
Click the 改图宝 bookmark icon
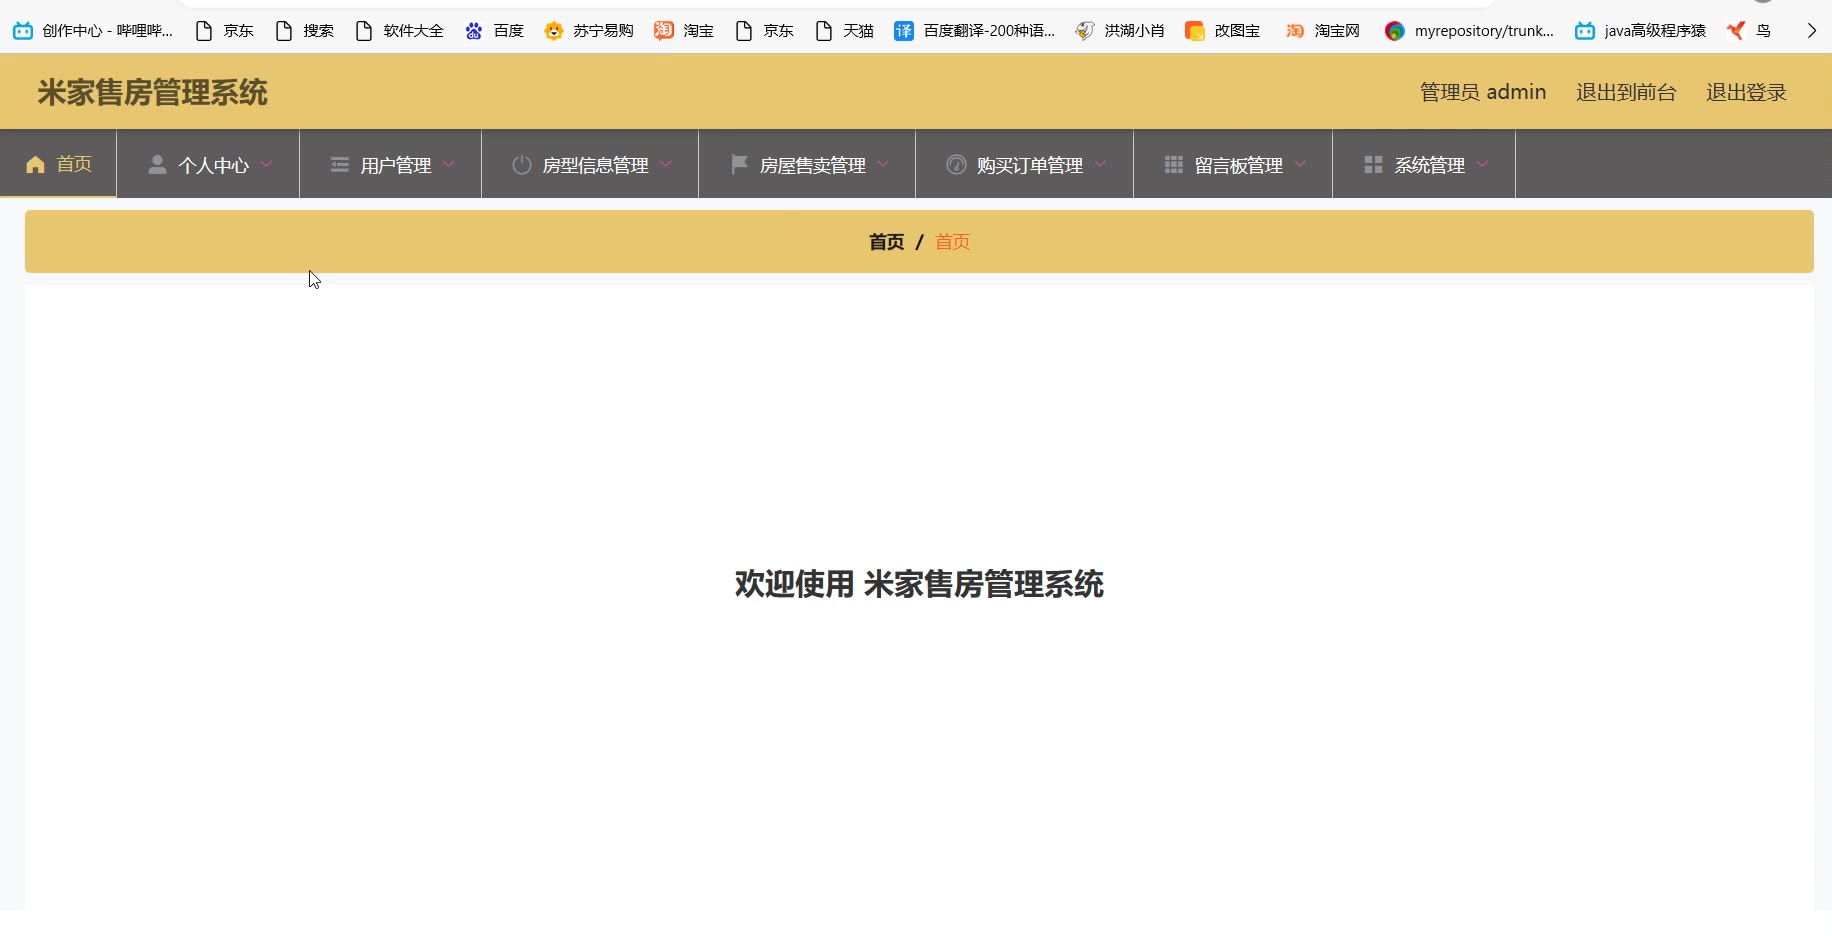[1195, 31]
